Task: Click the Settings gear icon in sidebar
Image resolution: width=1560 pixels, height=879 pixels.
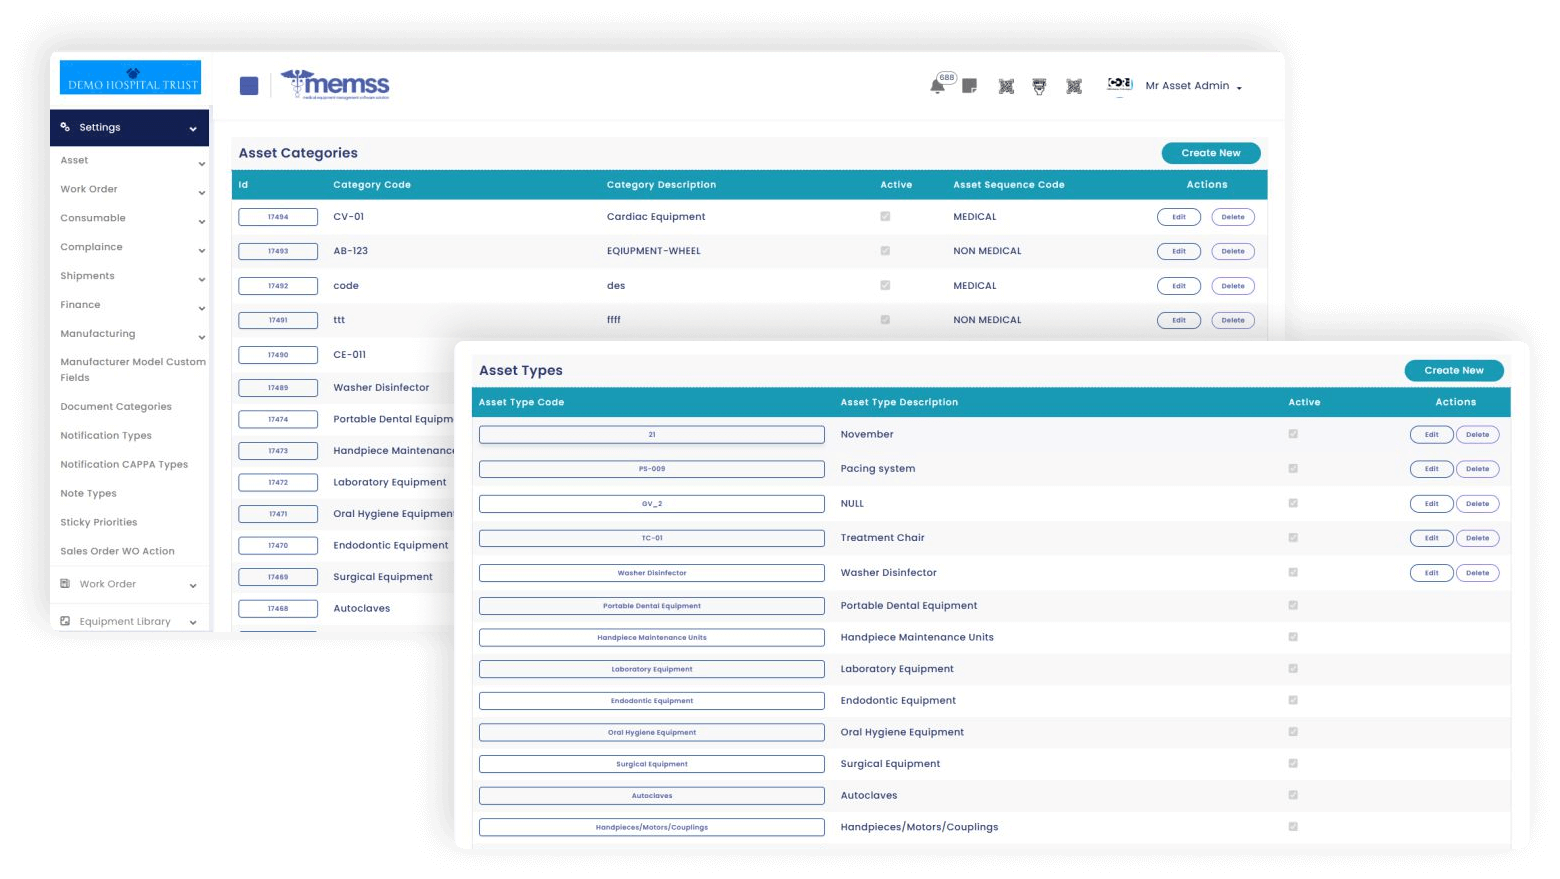Action: point(65,127)
